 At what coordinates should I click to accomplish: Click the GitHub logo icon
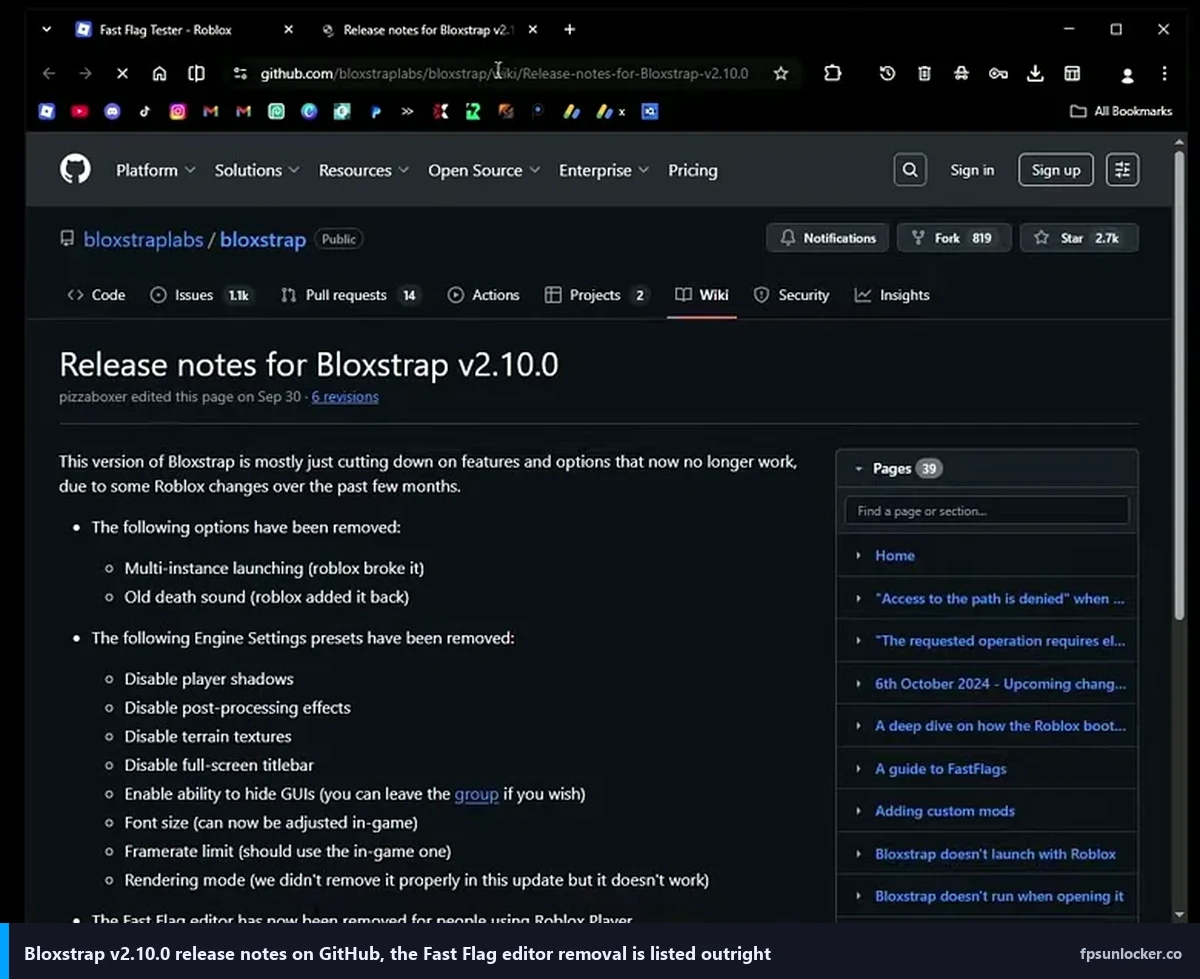point(75,169)
